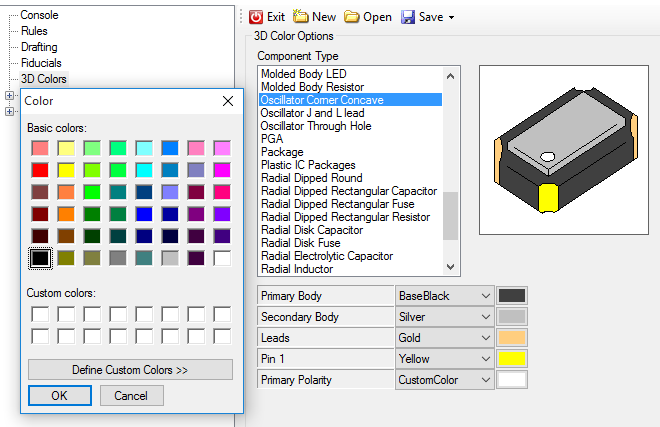
Task: Select Fiducials in the tree
Action: (x=41, y=63)
